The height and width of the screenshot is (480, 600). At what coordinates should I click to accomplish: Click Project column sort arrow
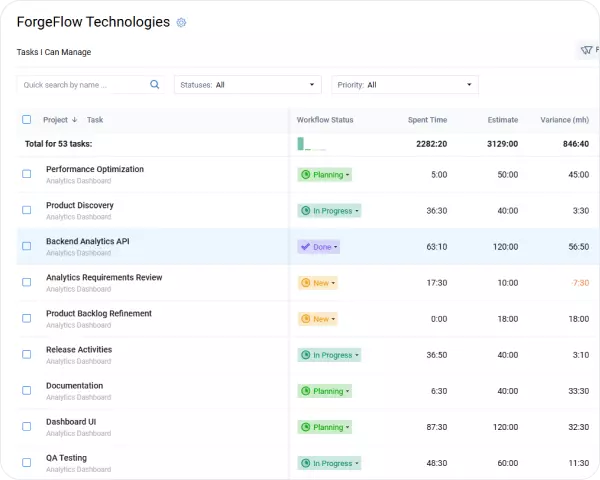click(x=75, y=120)
